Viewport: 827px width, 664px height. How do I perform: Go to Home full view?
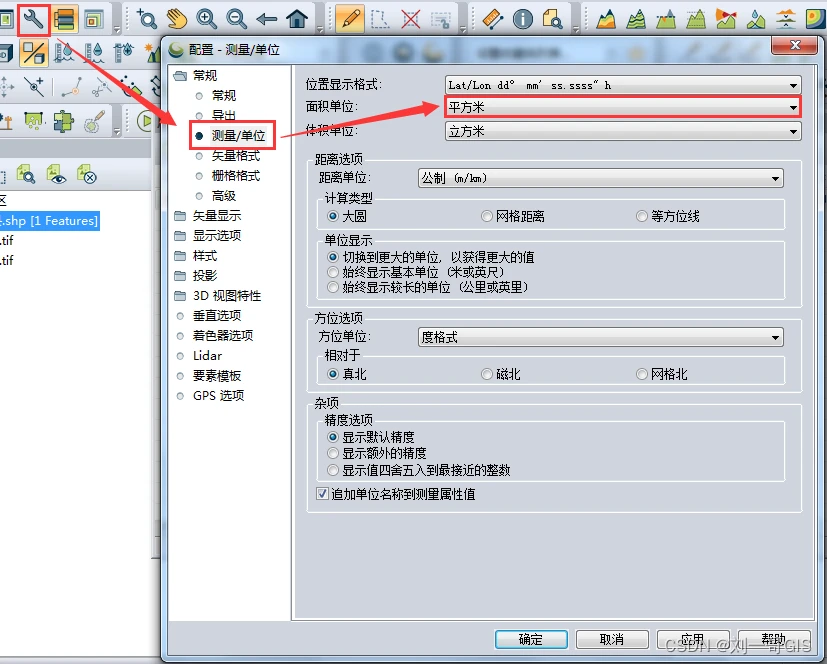(x=297, y=20)
